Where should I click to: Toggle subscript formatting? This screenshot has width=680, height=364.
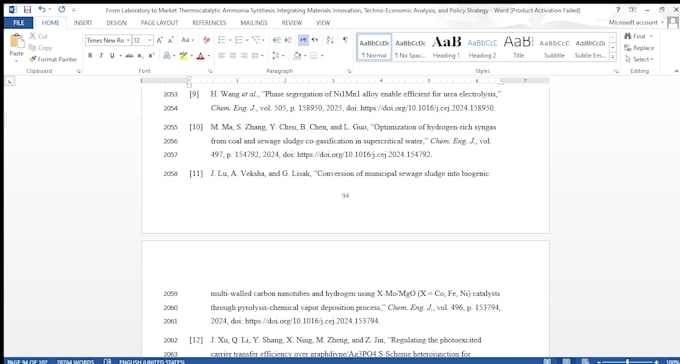[140, 56]
